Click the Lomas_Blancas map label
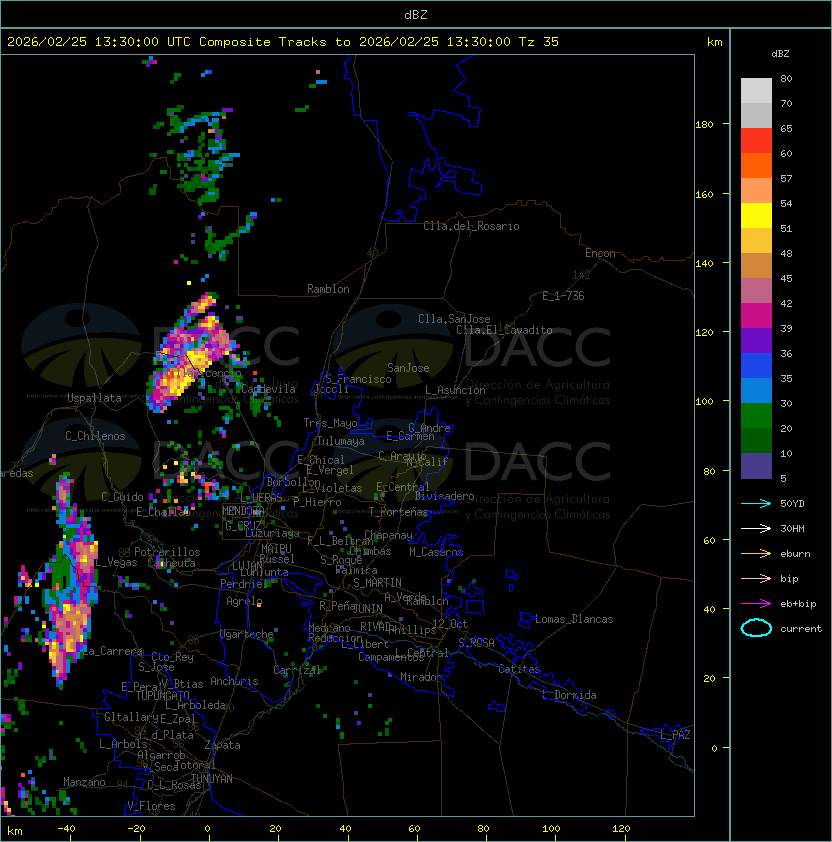The width and height of the screenshot is (832, 842). [574, 619]
